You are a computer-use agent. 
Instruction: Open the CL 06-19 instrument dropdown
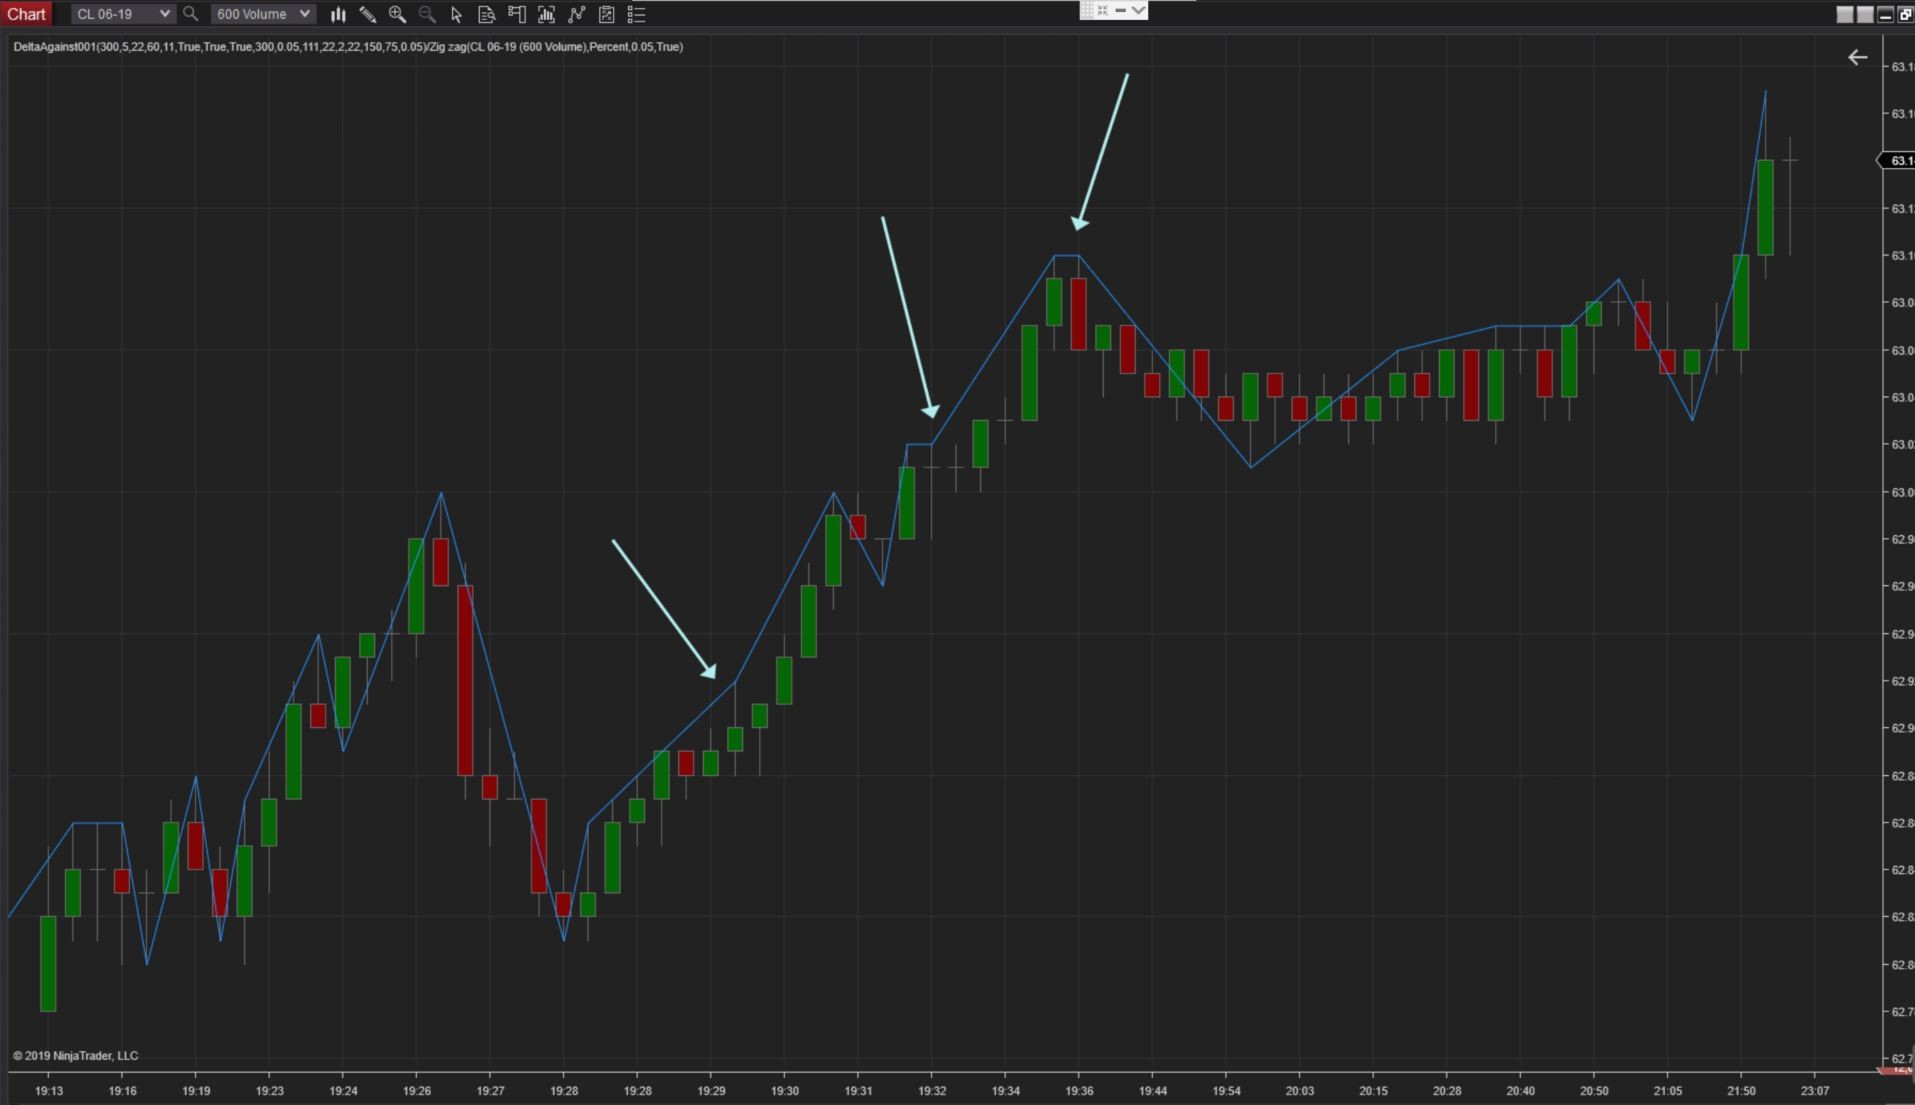(x=123, y=14)
